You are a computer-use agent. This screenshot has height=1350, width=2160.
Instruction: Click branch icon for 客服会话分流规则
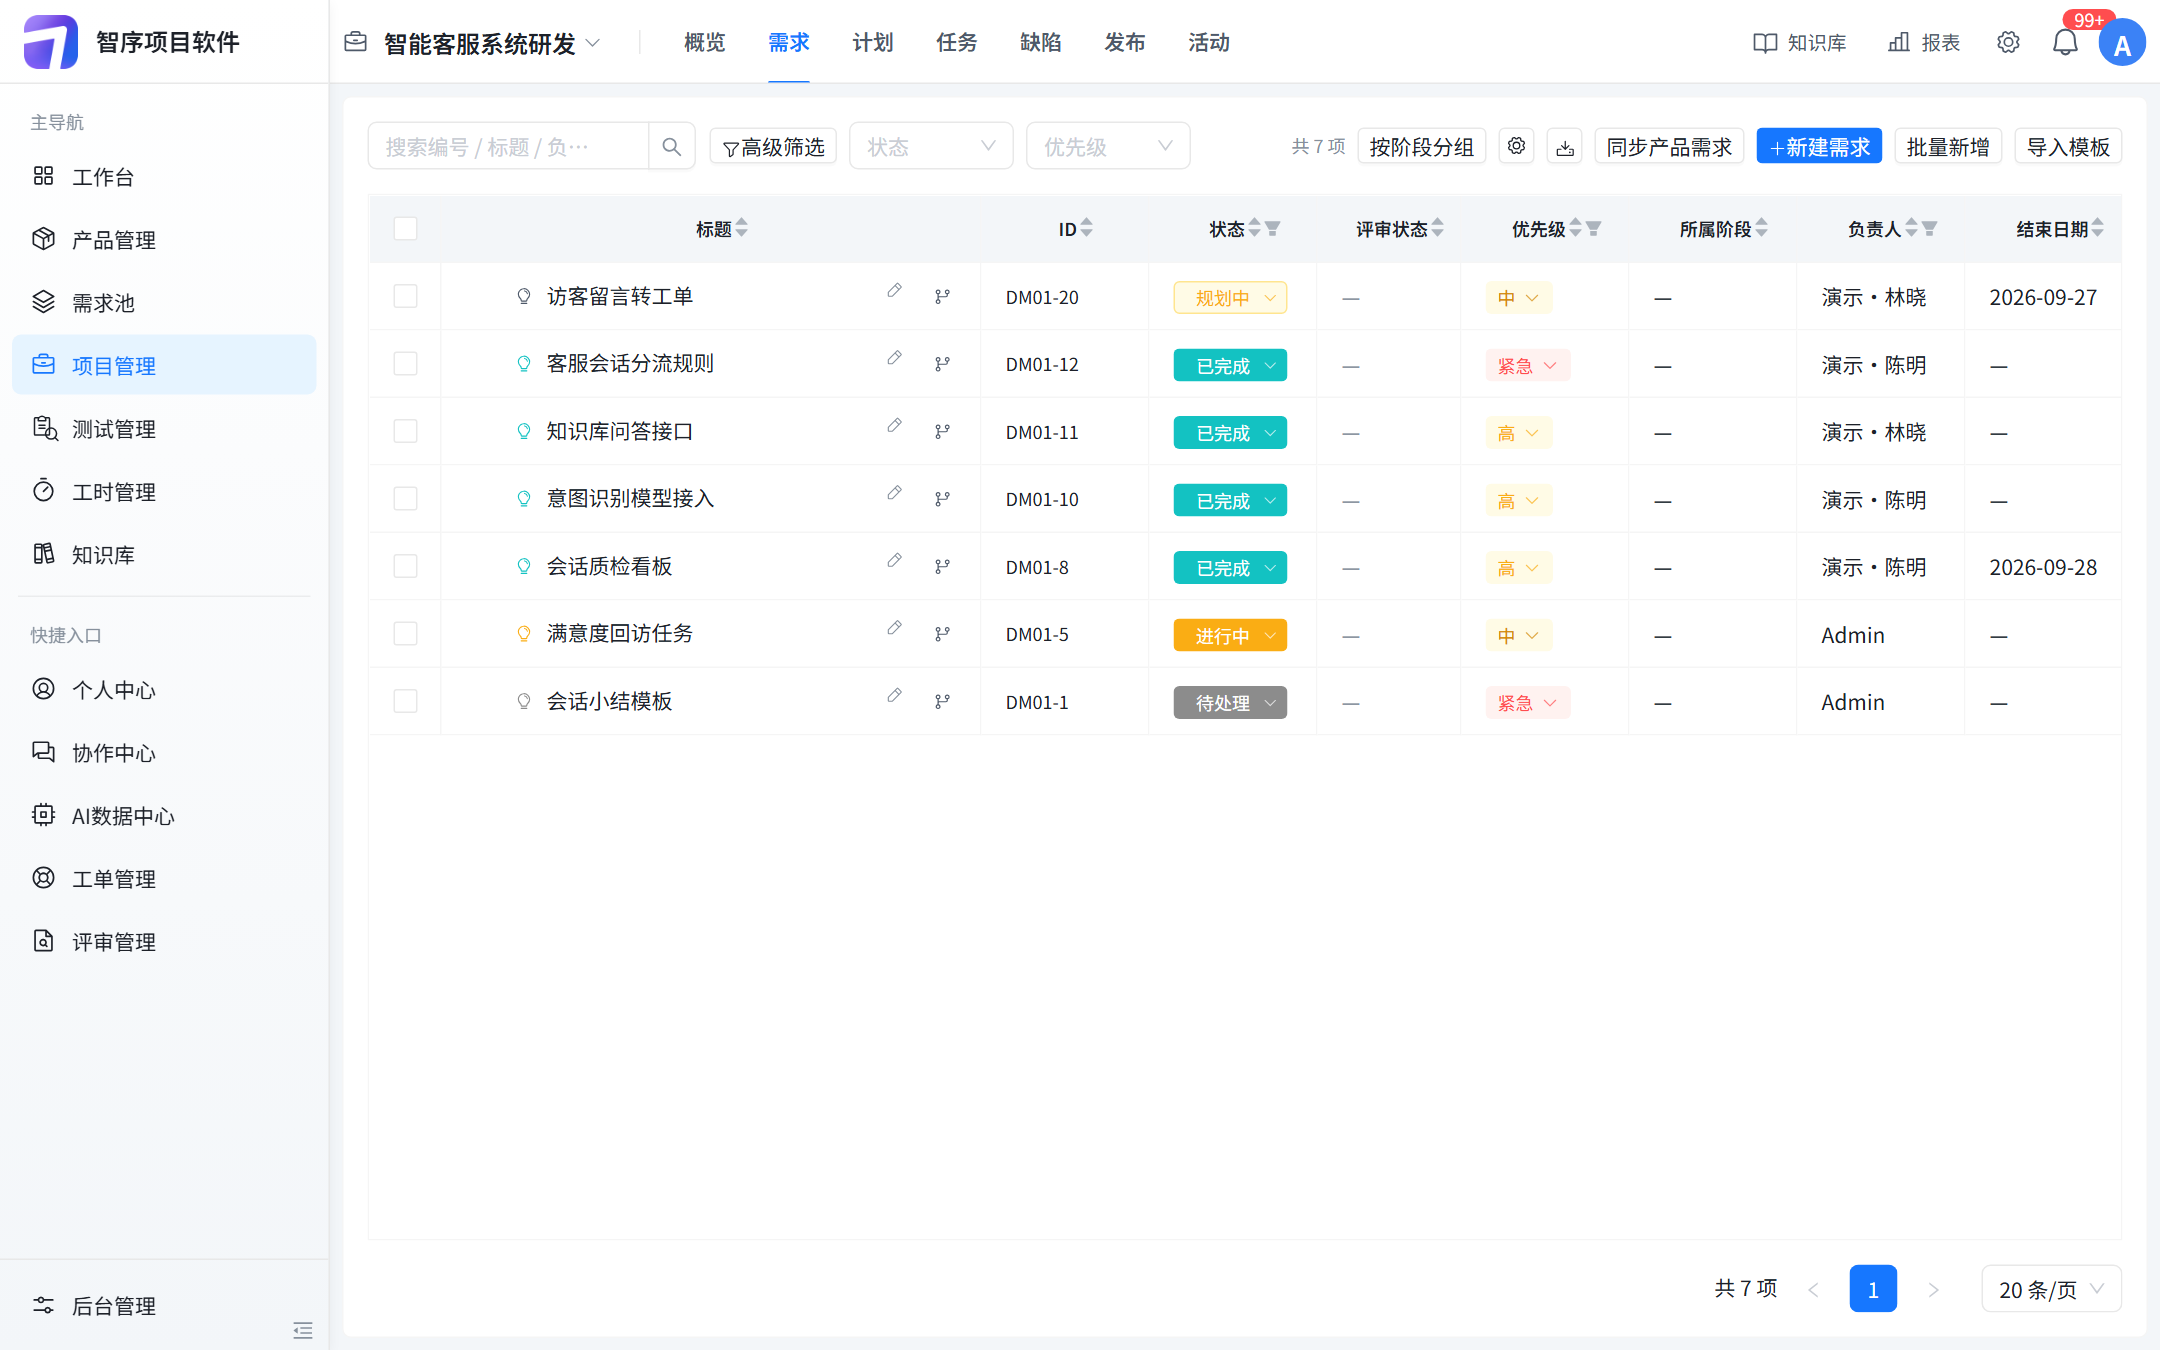[x=942, y=364]
